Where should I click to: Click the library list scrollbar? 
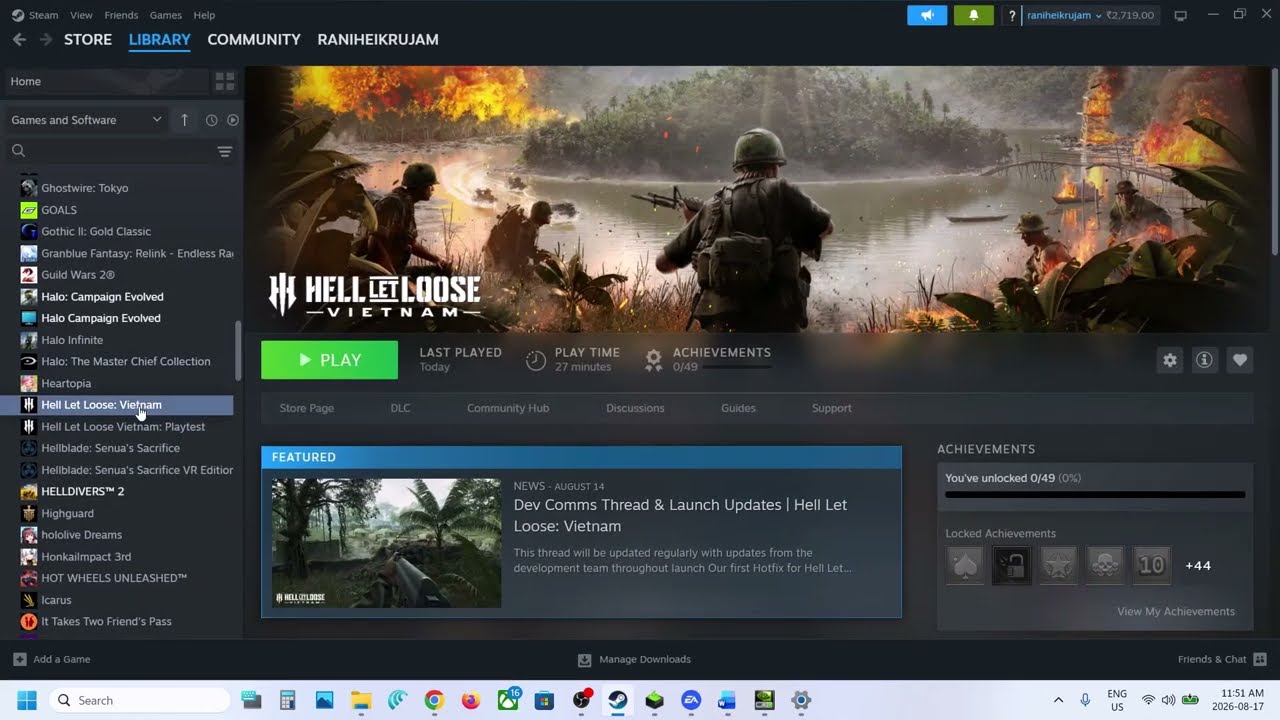[x=238, y=350]
